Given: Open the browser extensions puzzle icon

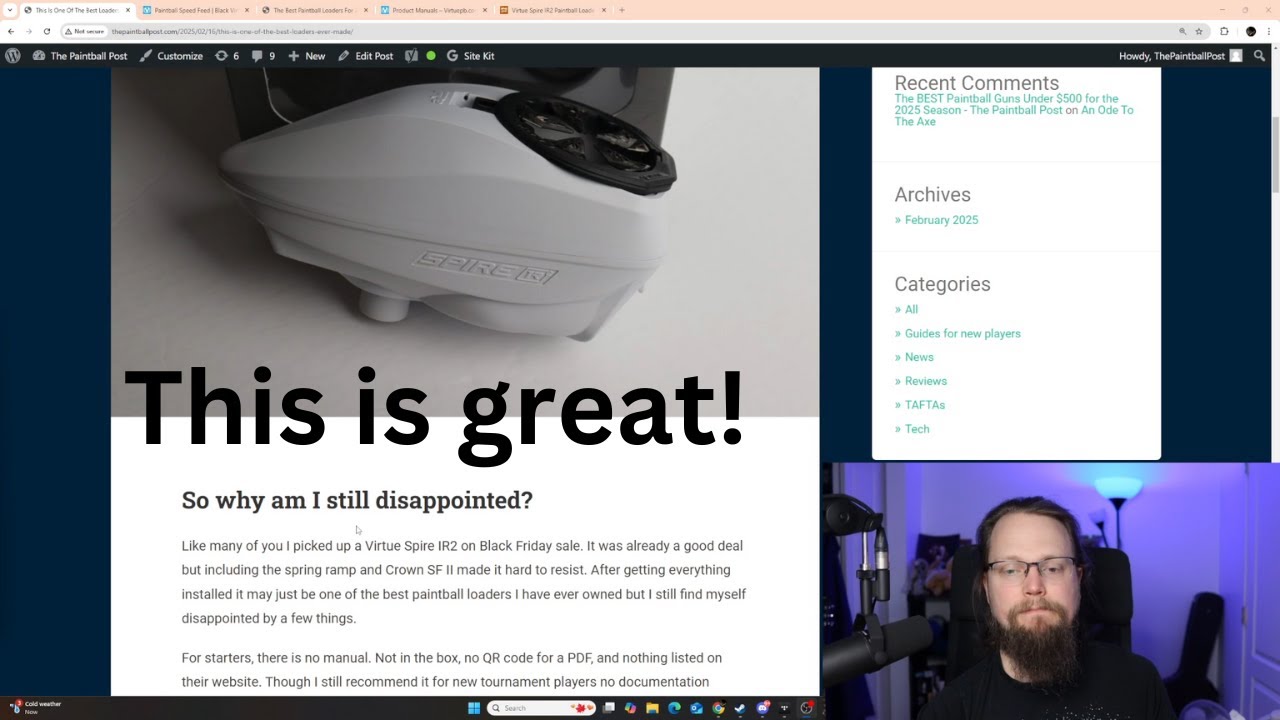Looking at the screenshot, I should (1224, 31).
